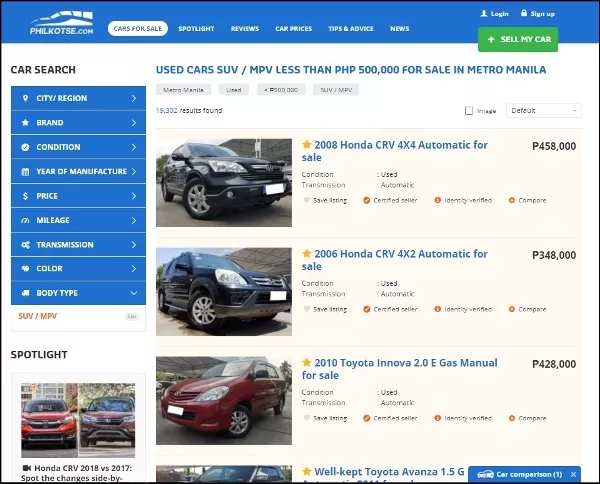Click the Condition checkmark icon
Screen dimensions: 600x484
pyautogui.click(x=25, y=147)
